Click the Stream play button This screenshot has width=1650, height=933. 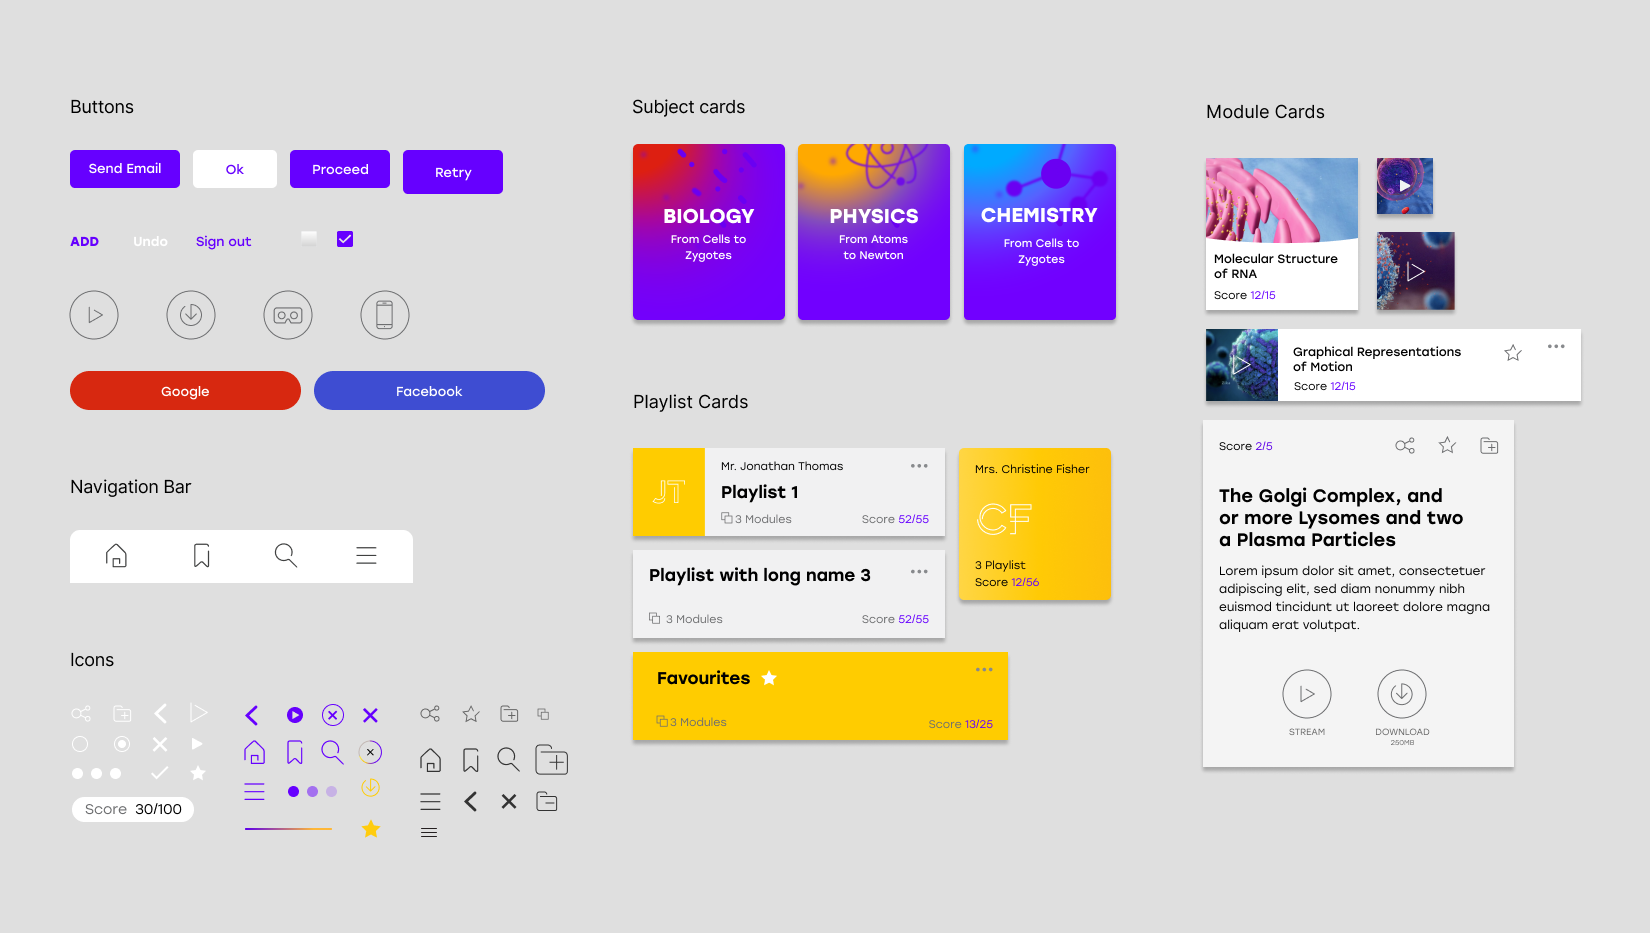[1307, 694]
